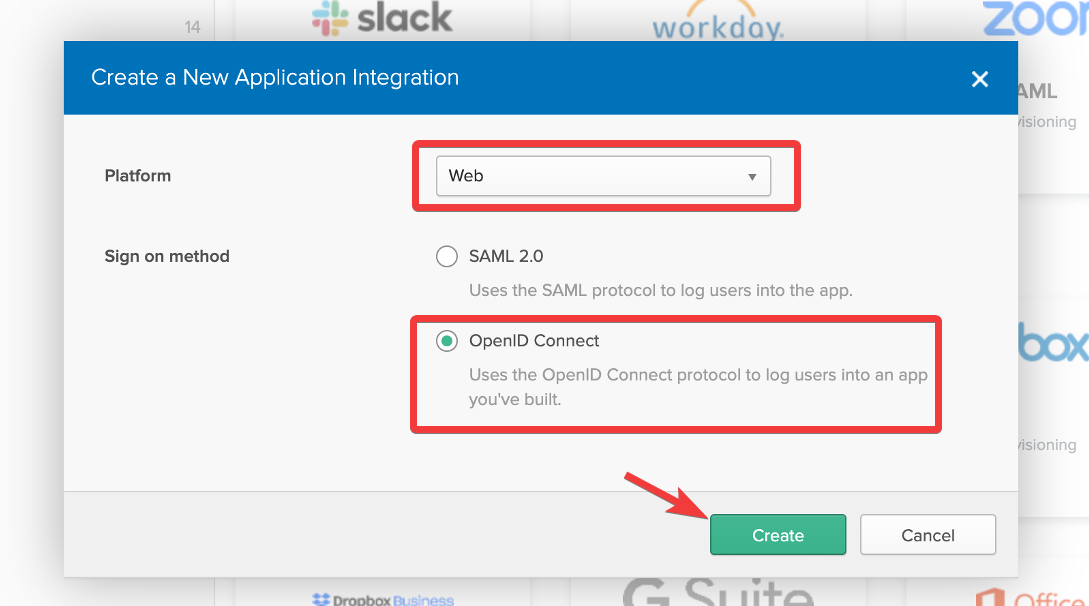The width and height of the screenshot is (1089, 606).
Task: Cancel the new application integration
Action: [x=927, y=535]
